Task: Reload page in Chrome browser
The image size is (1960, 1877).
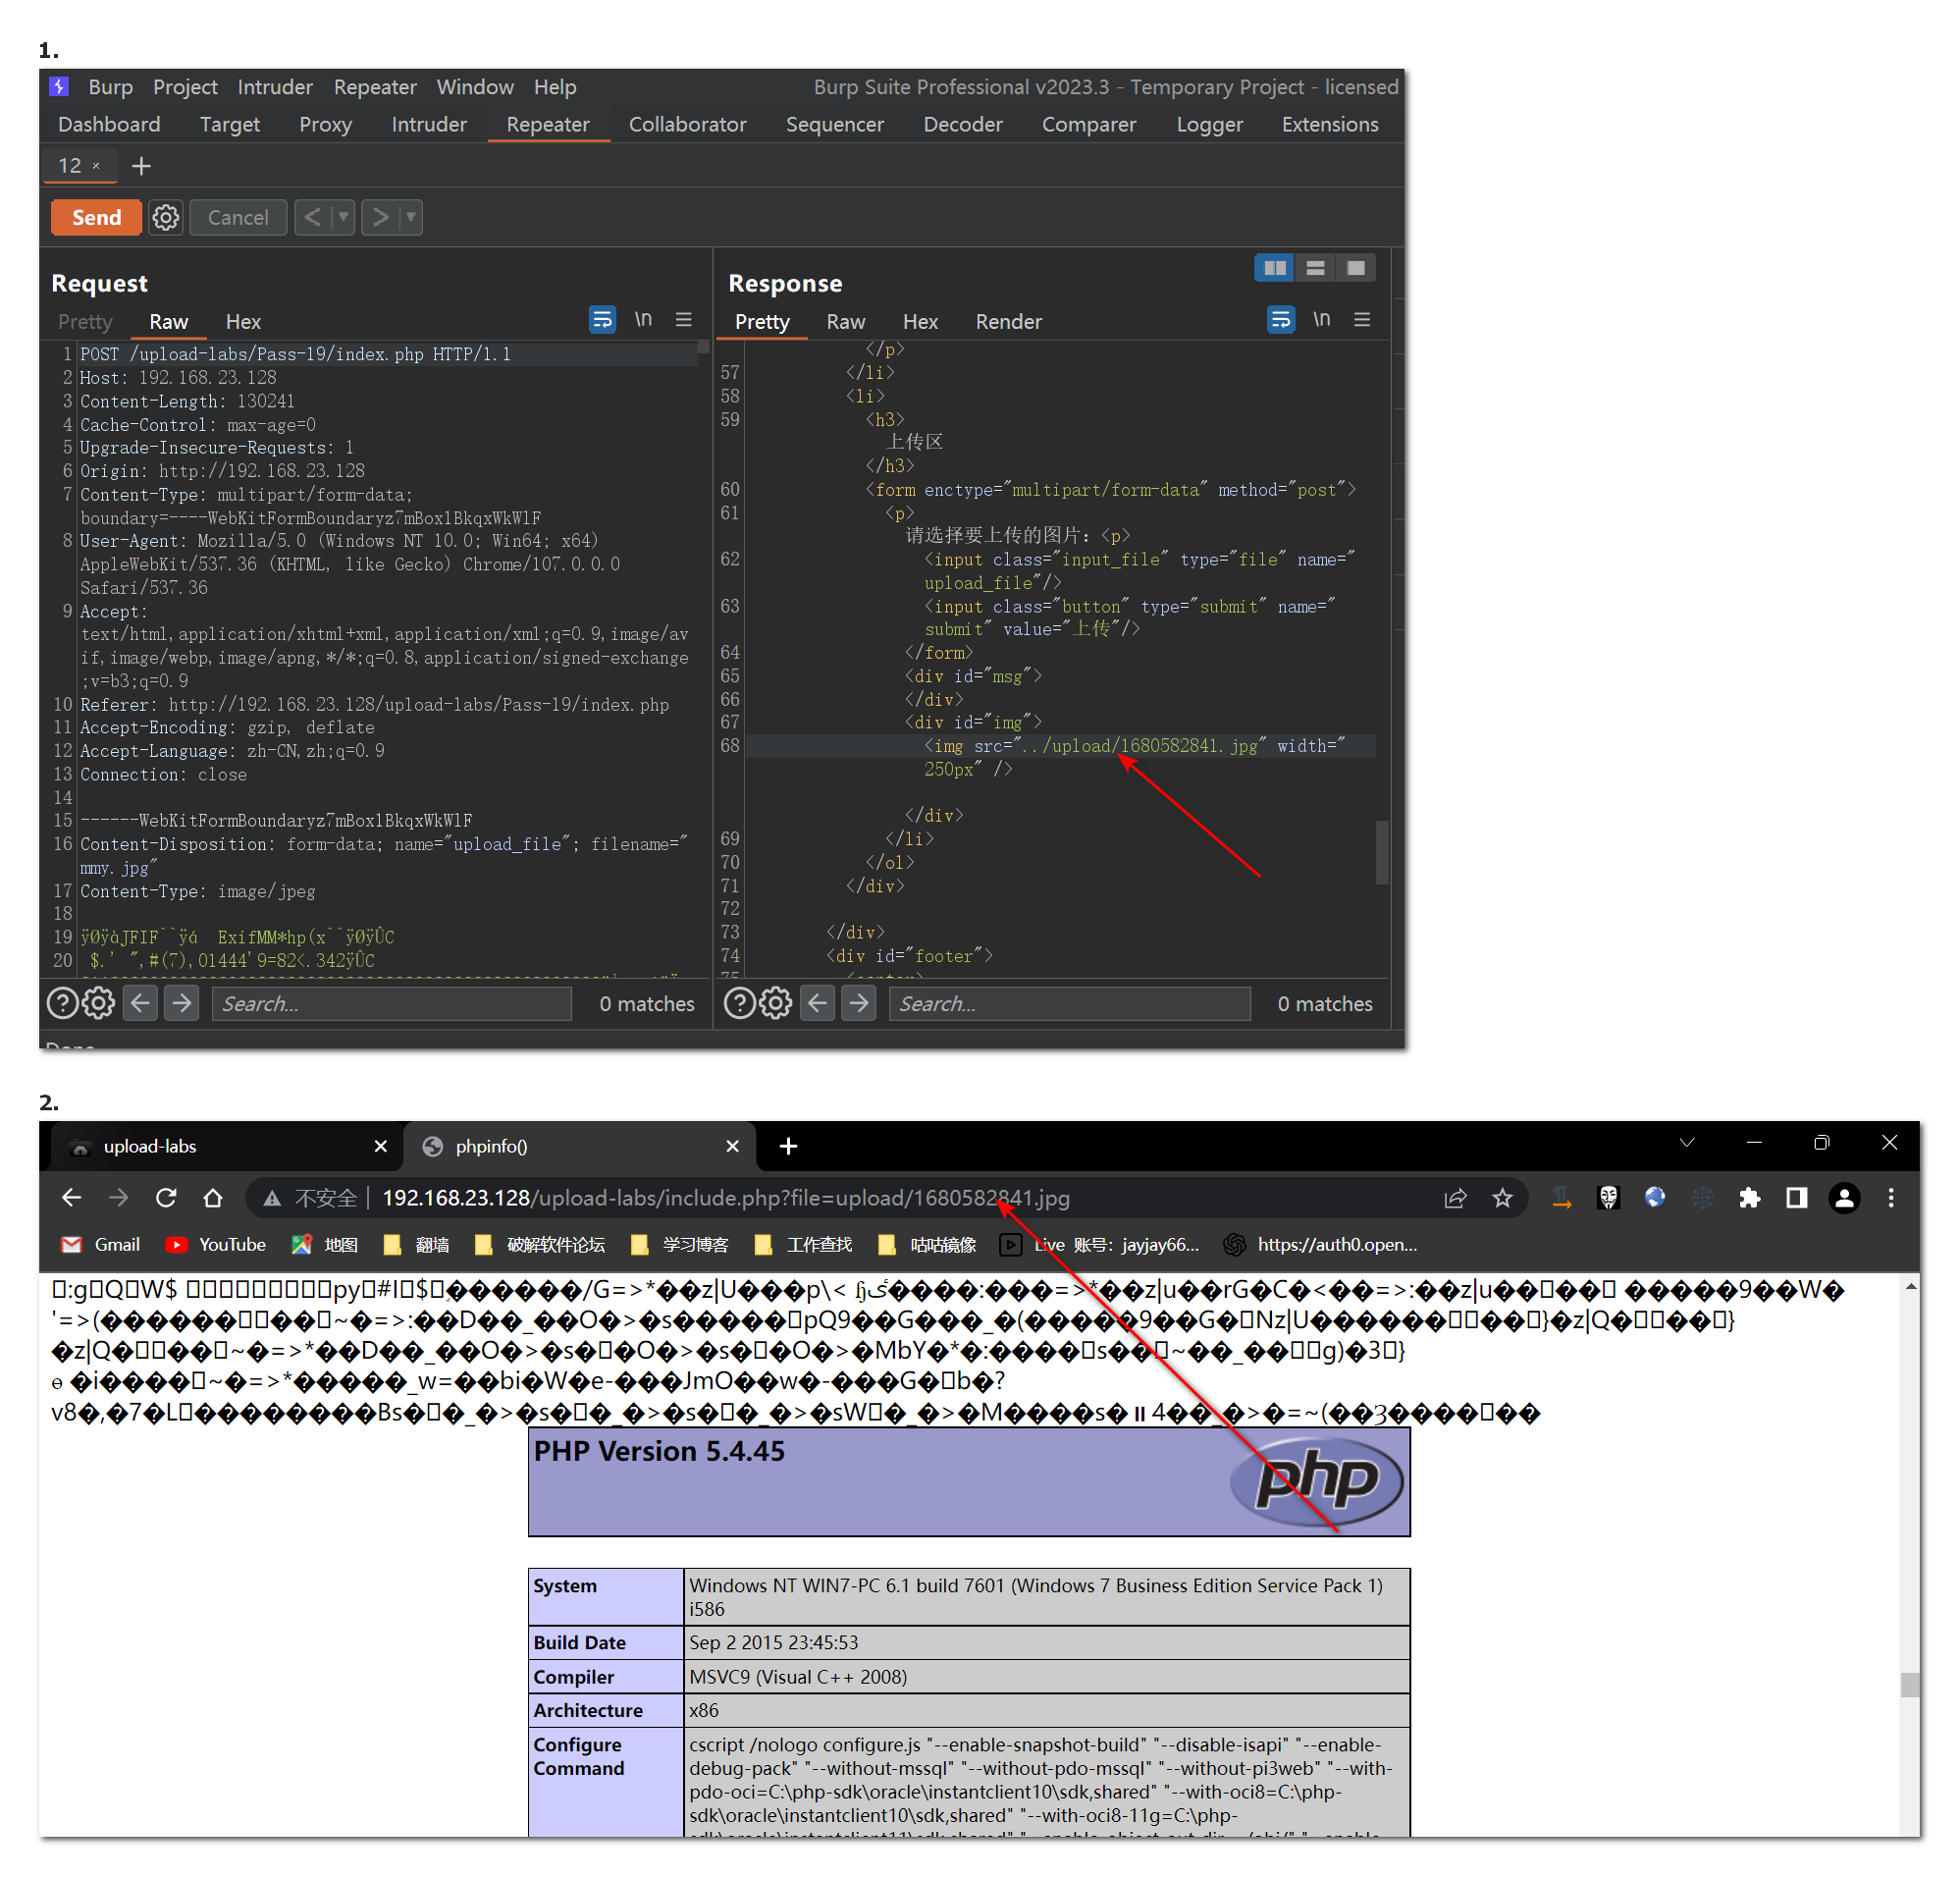Action: point(166,1197)
